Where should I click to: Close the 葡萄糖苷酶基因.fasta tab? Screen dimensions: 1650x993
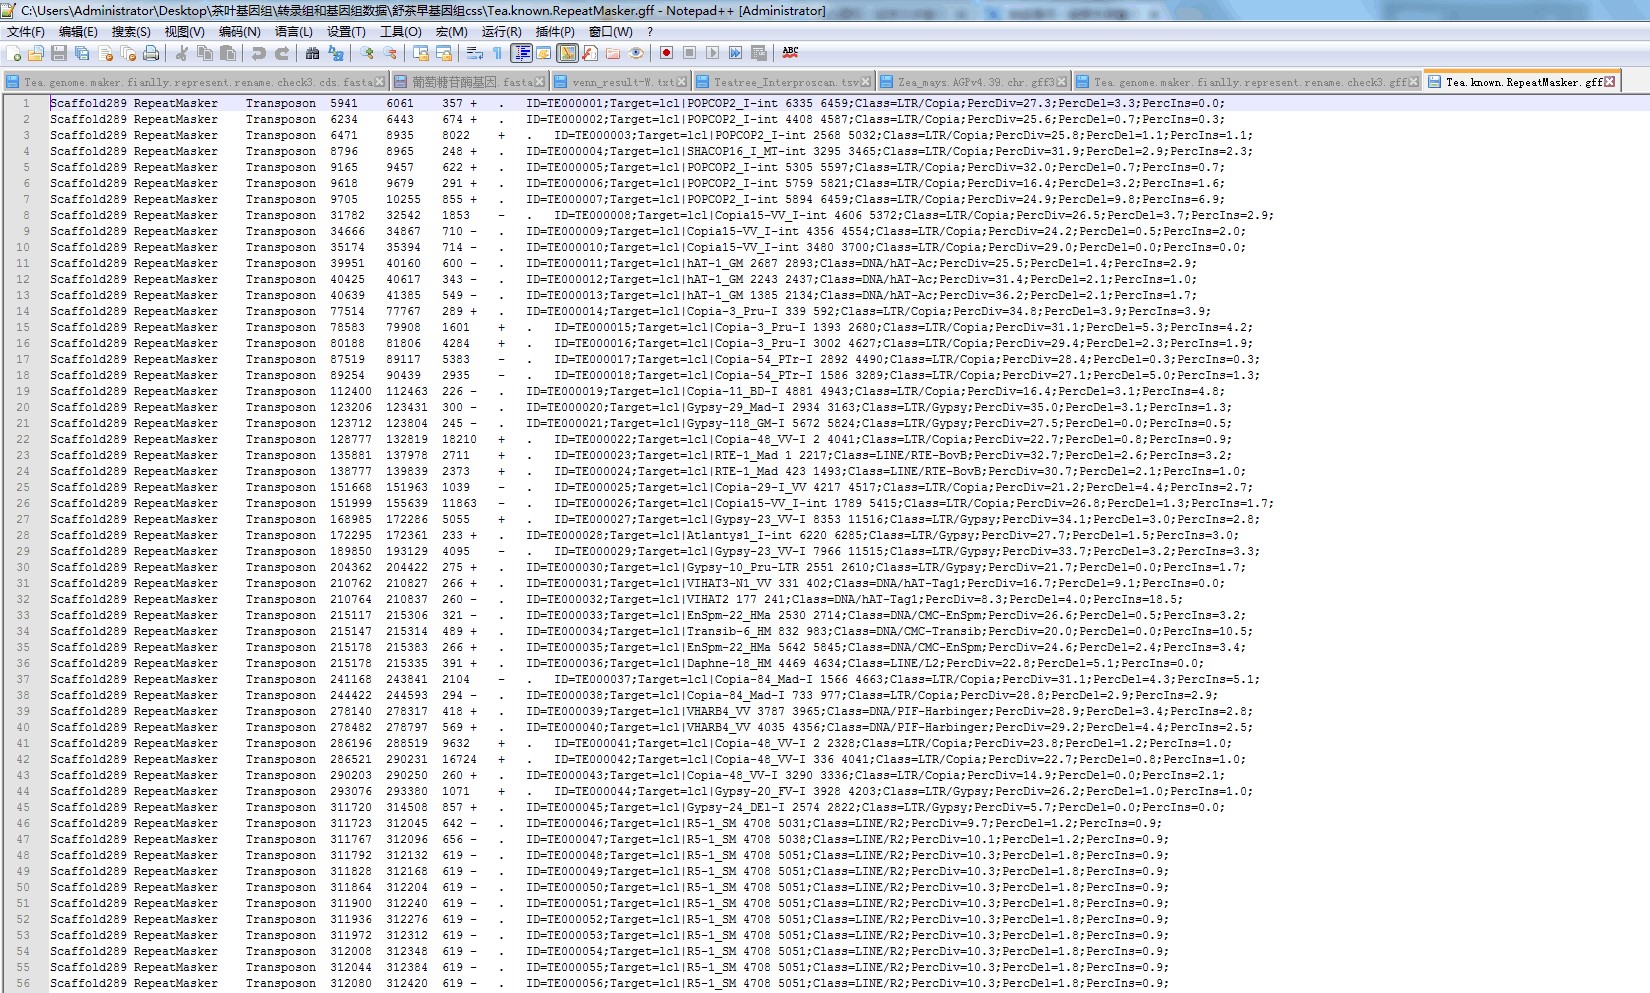[540, 82]
